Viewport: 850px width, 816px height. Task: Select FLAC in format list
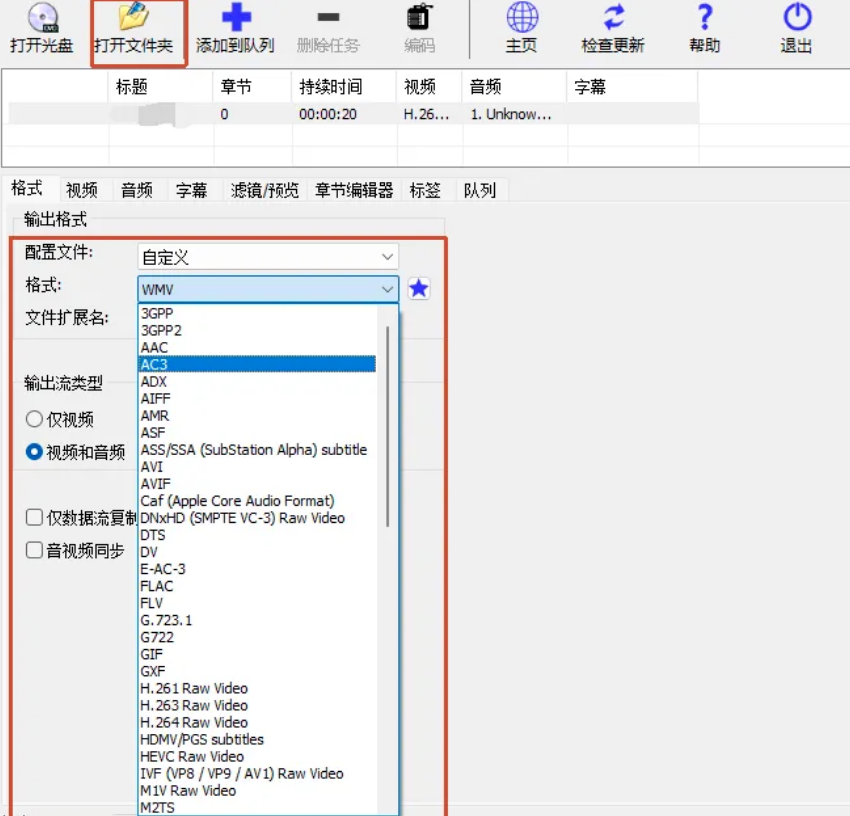257,586
